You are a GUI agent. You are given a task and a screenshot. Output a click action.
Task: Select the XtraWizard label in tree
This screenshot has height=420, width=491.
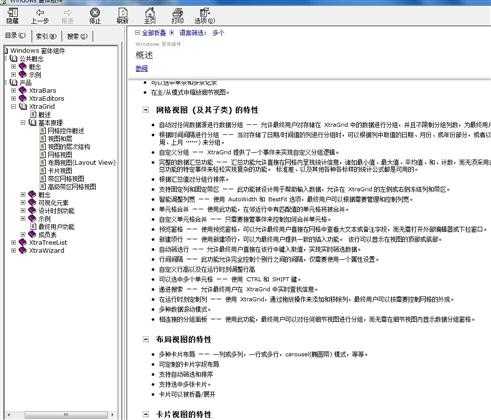click(x=46, y=250)
